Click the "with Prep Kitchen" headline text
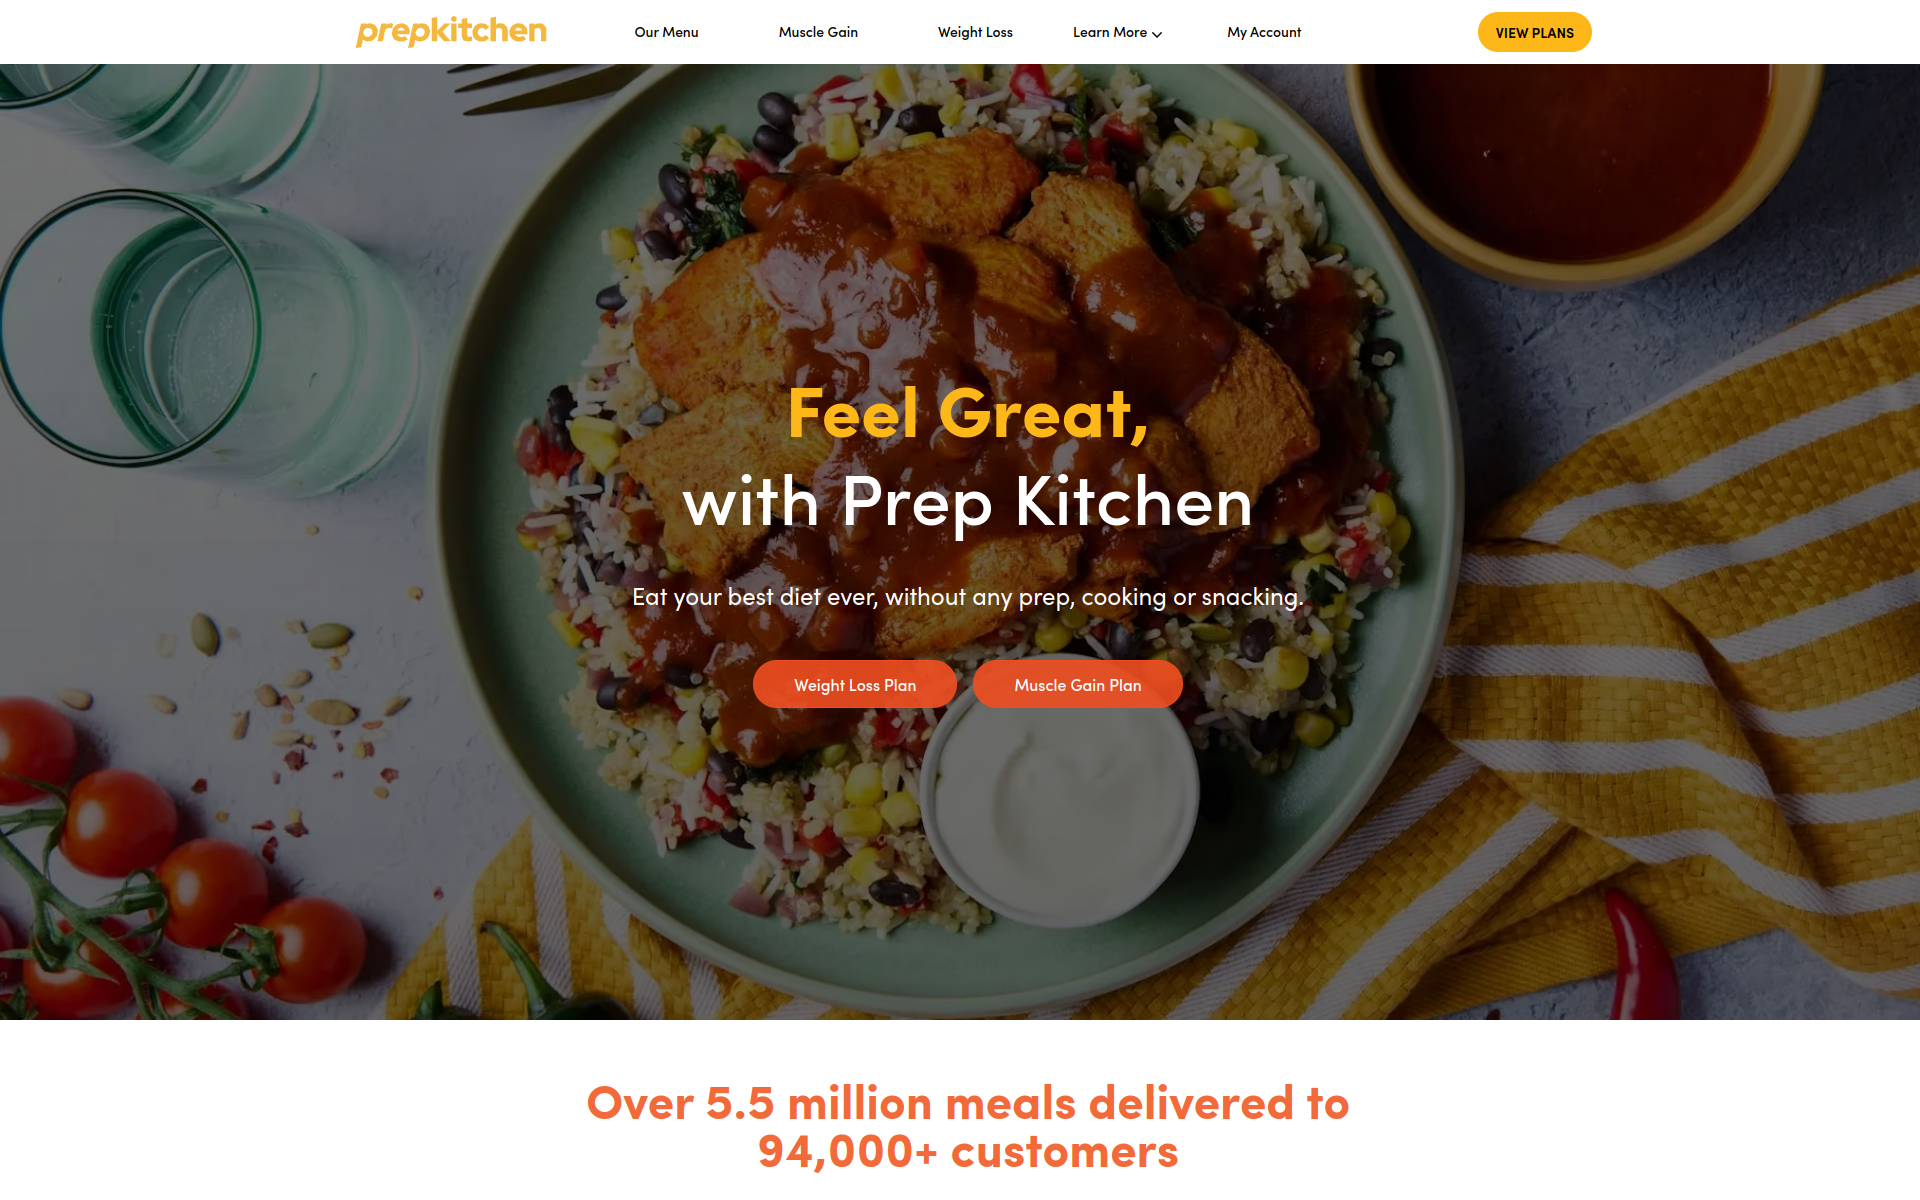This screenshot has height=1200, width=1920. coord(967,501)
